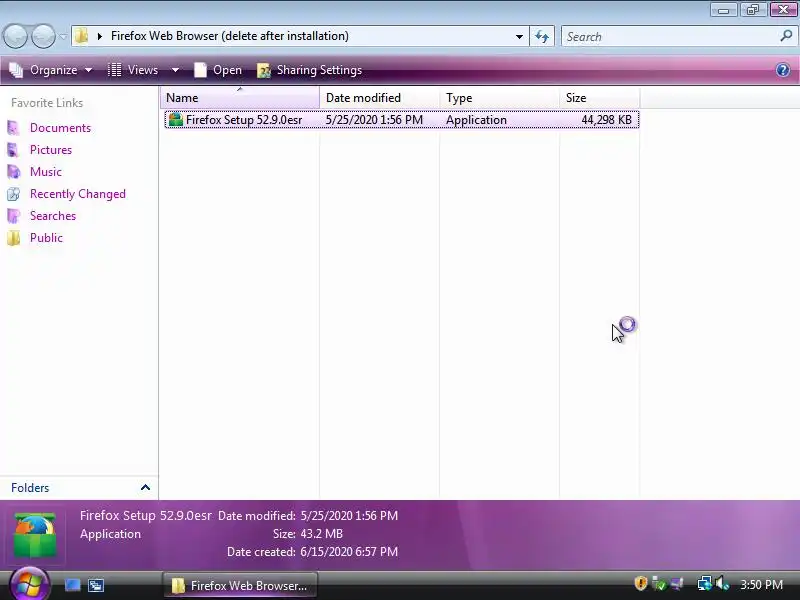Click the Refresh button next to address bar
Image resolution: width=800 pixels, height=600 pixels.
tap(542, 37)
